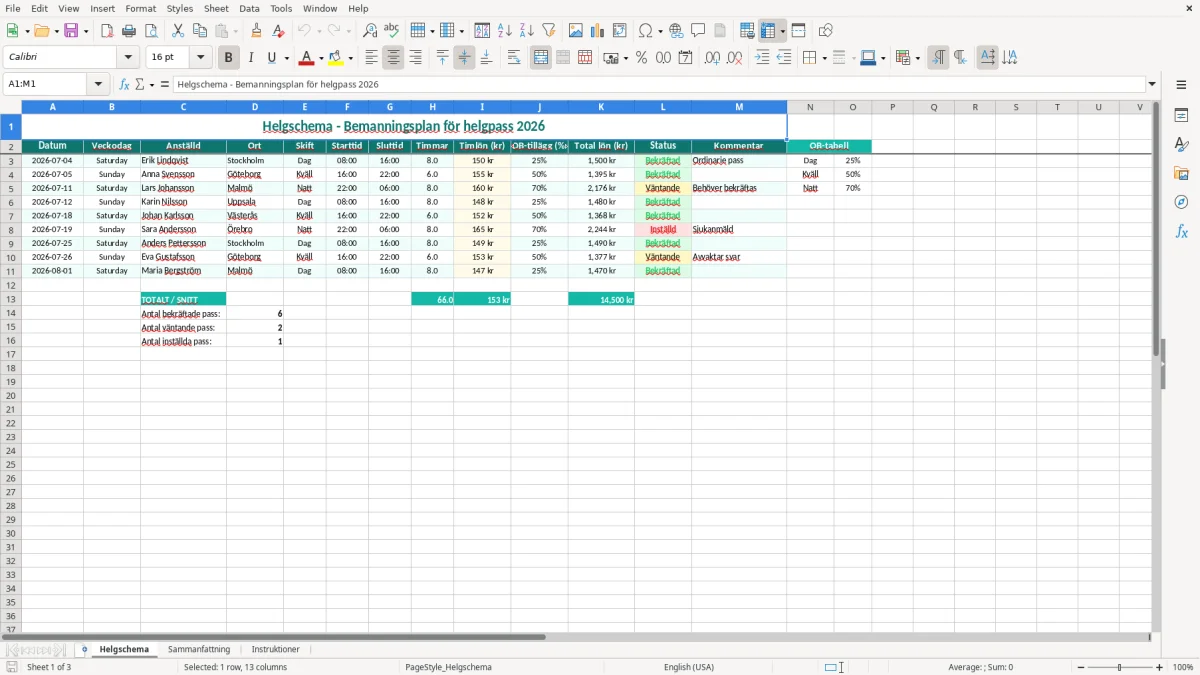Open the Font Color dropdown arrow
Screen dimensions: 1200x675
(x=321, y=58)
